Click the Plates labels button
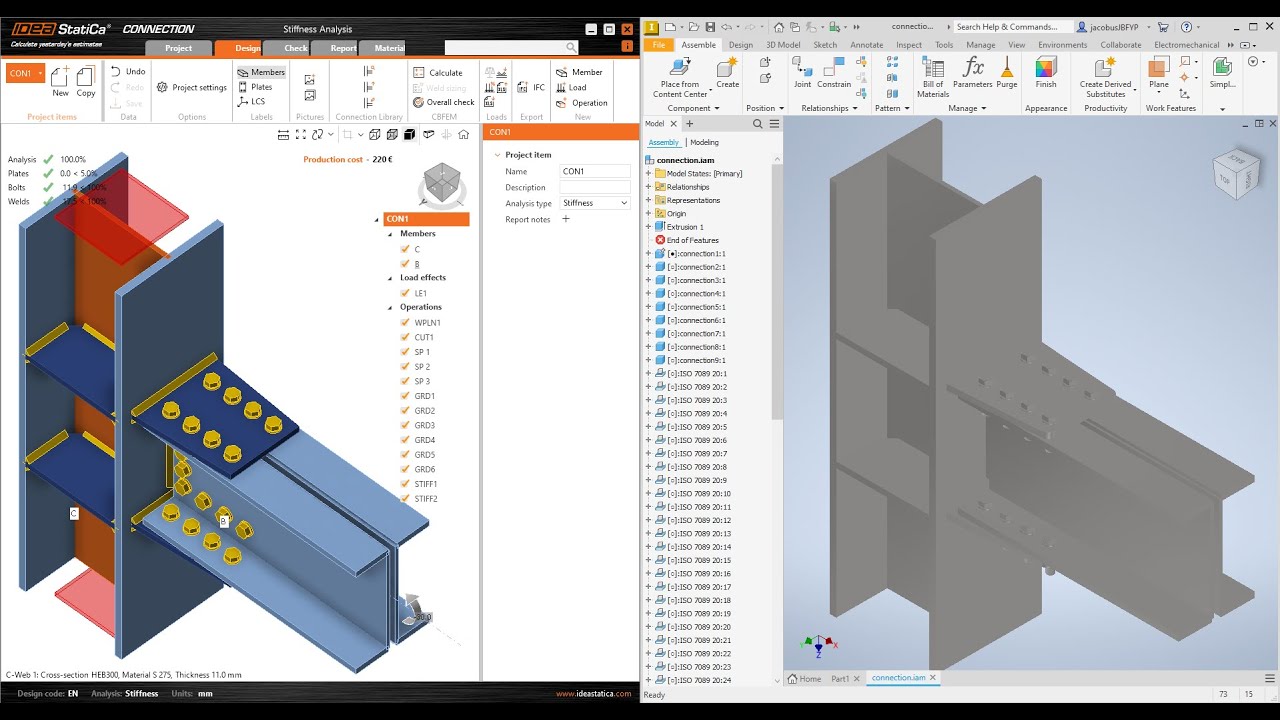Screen dimensions: 1280x720 pyautogui.click(x=255, y=87)
